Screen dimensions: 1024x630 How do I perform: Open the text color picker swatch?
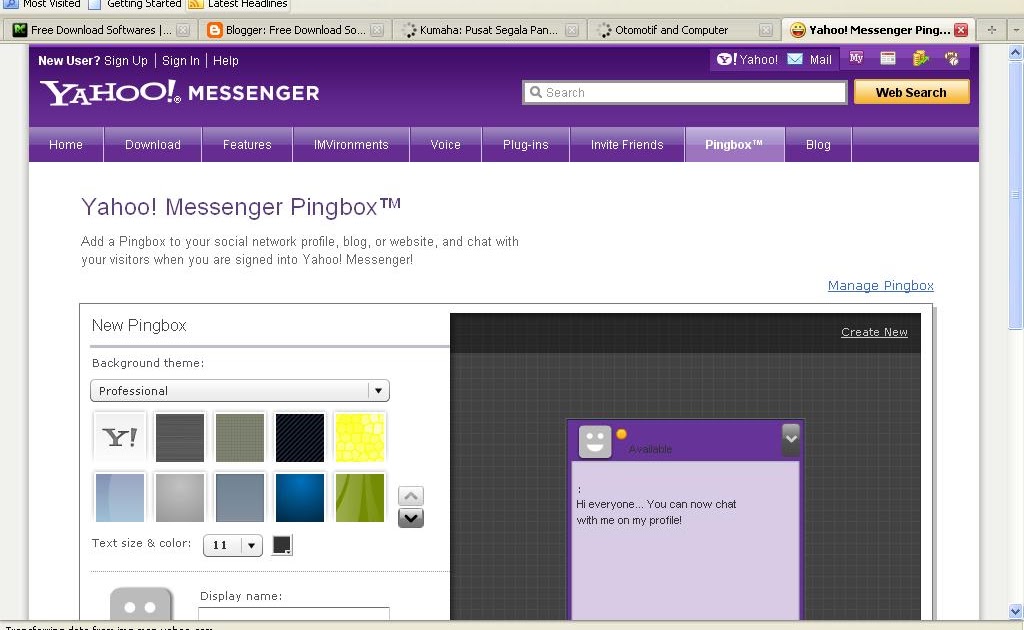(282, 544)
